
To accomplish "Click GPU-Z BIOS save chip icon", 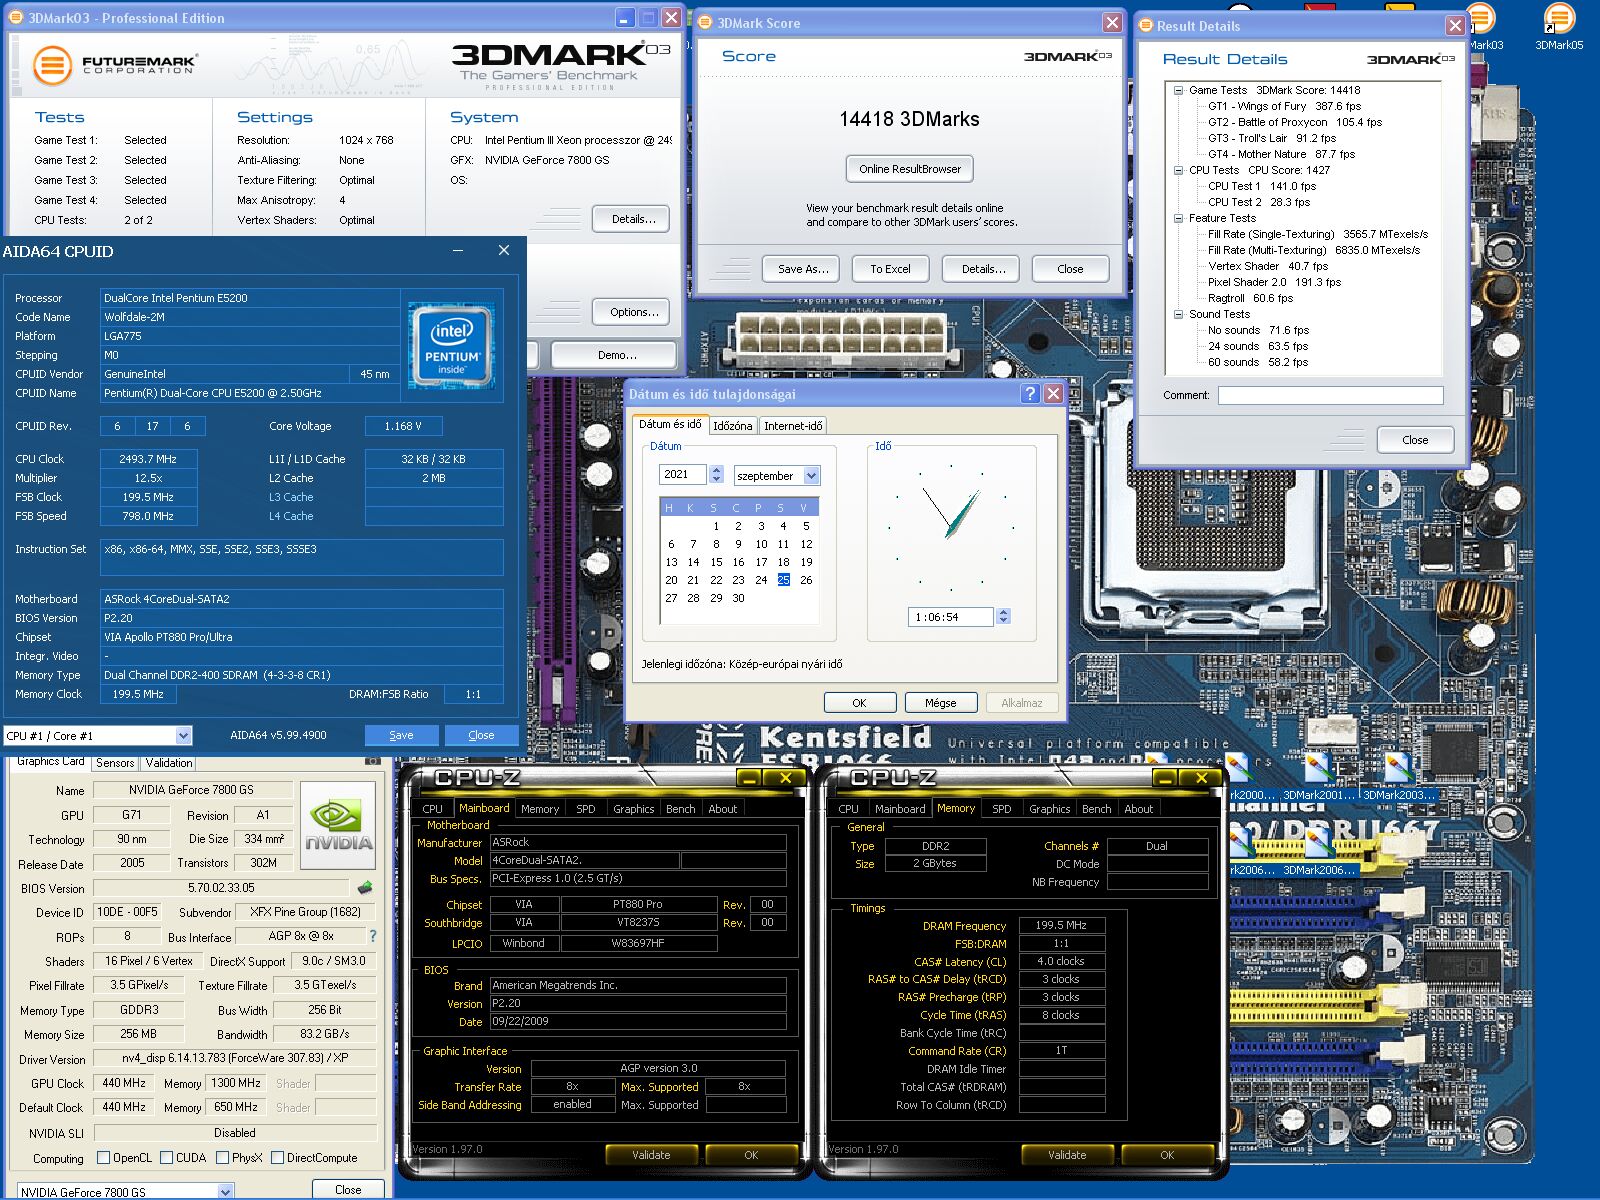I will click(365, 888).
